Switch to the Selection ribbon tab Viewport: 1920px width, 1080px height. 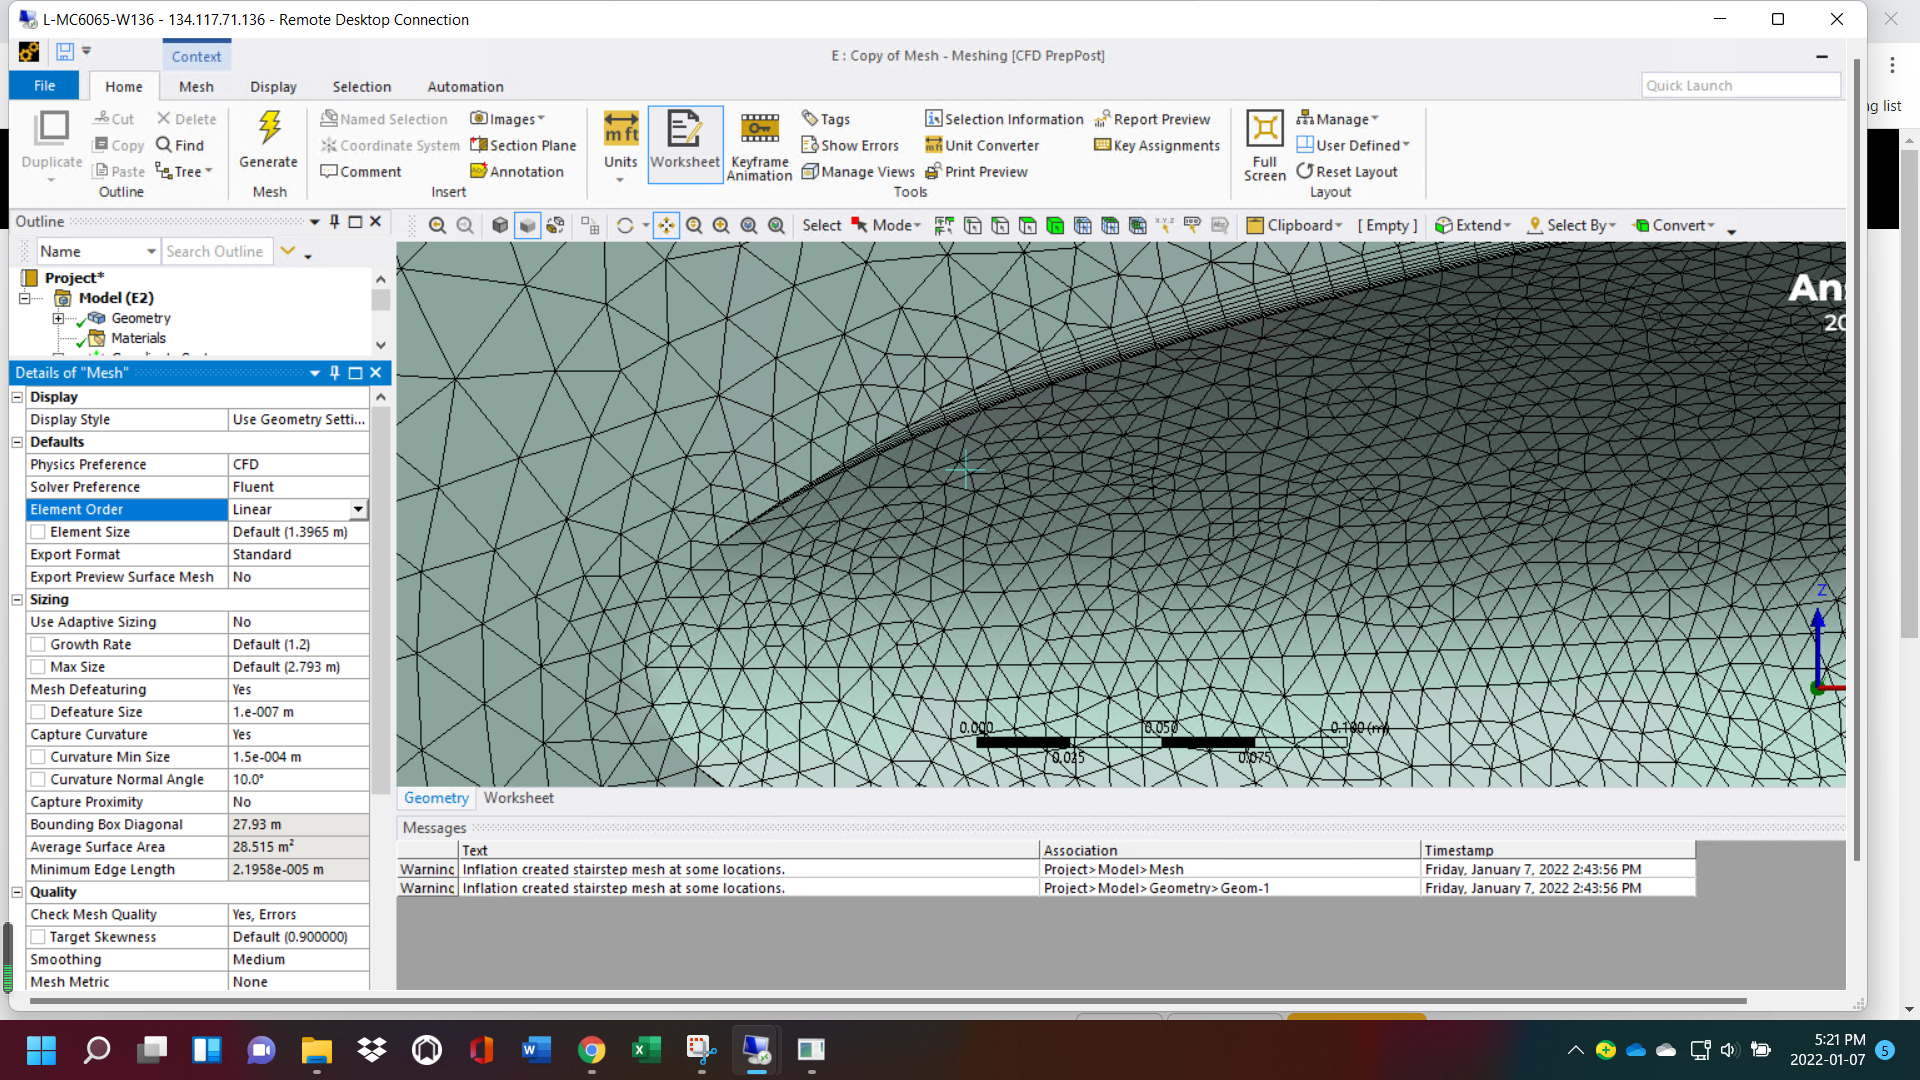pyautogui.click(x=361, y=87)
